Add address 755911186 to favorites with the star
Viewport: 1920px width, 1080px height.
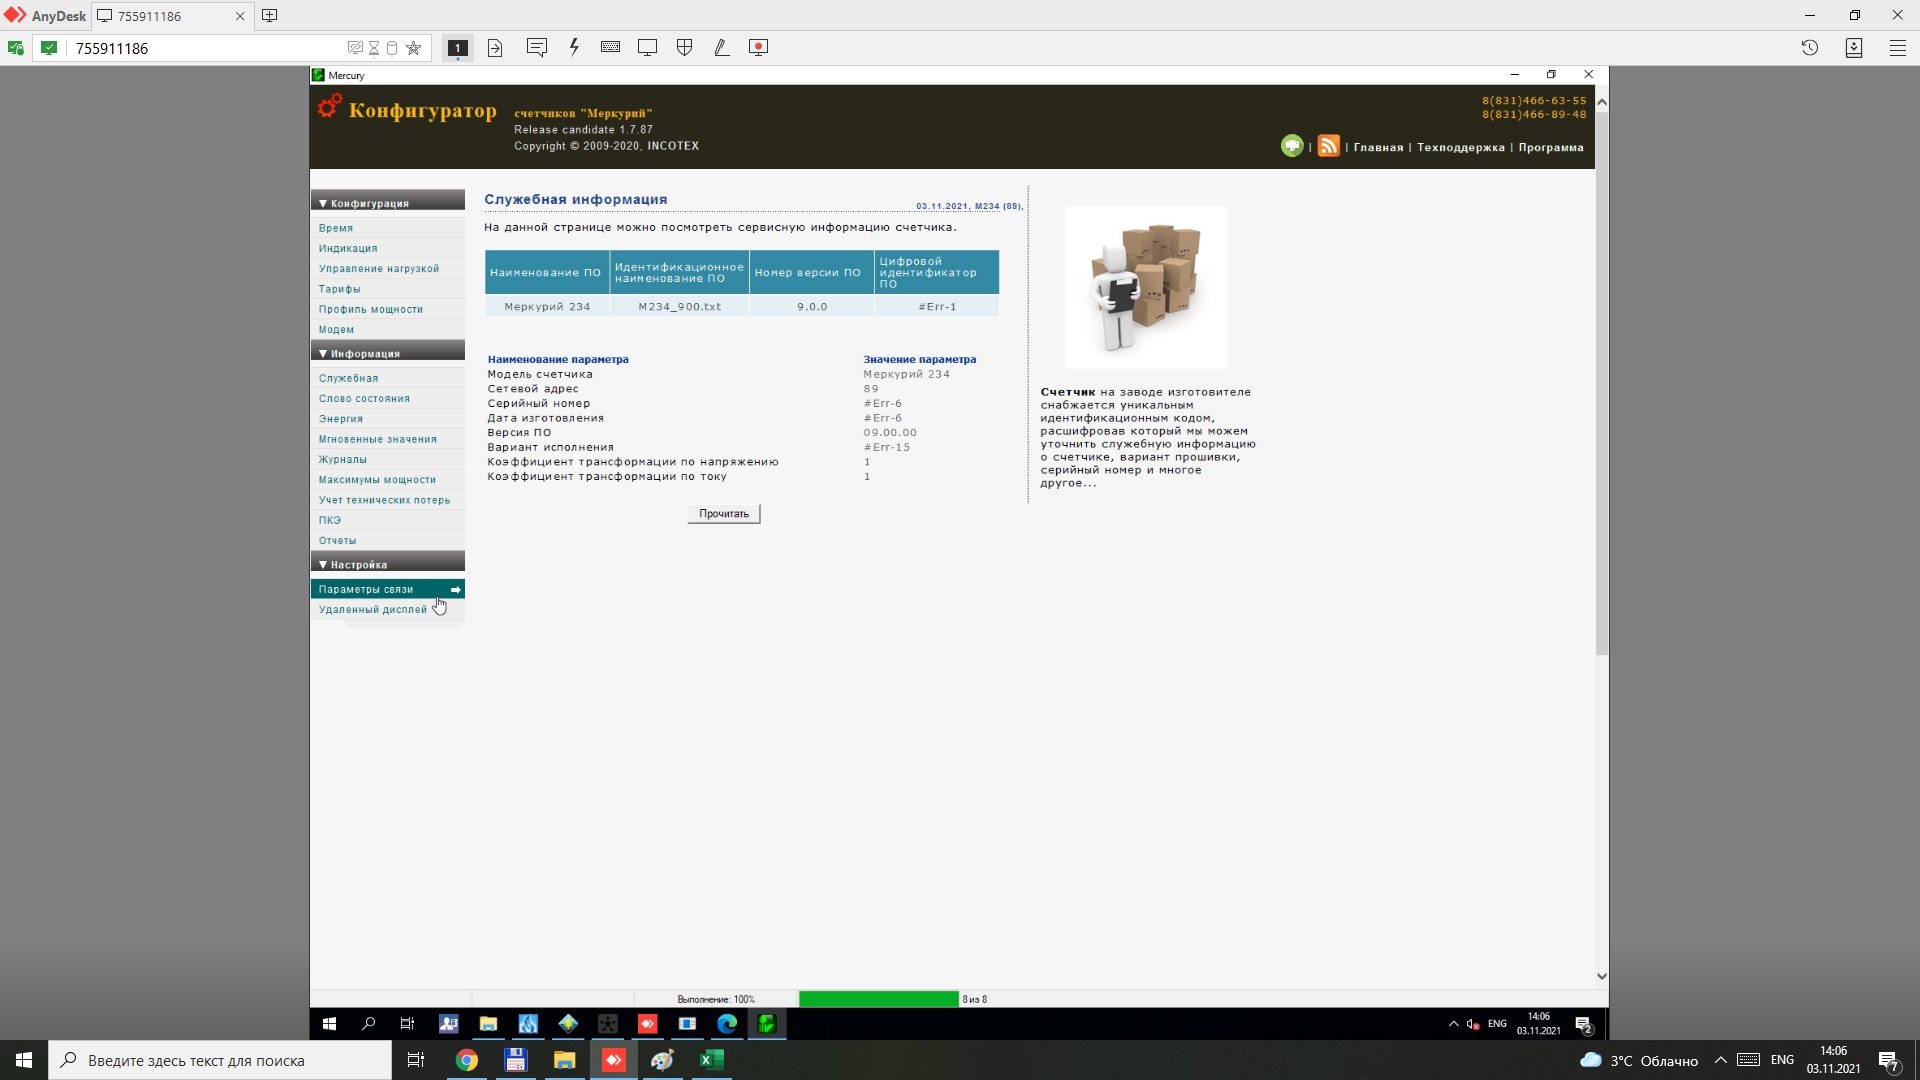coord(413,48)
